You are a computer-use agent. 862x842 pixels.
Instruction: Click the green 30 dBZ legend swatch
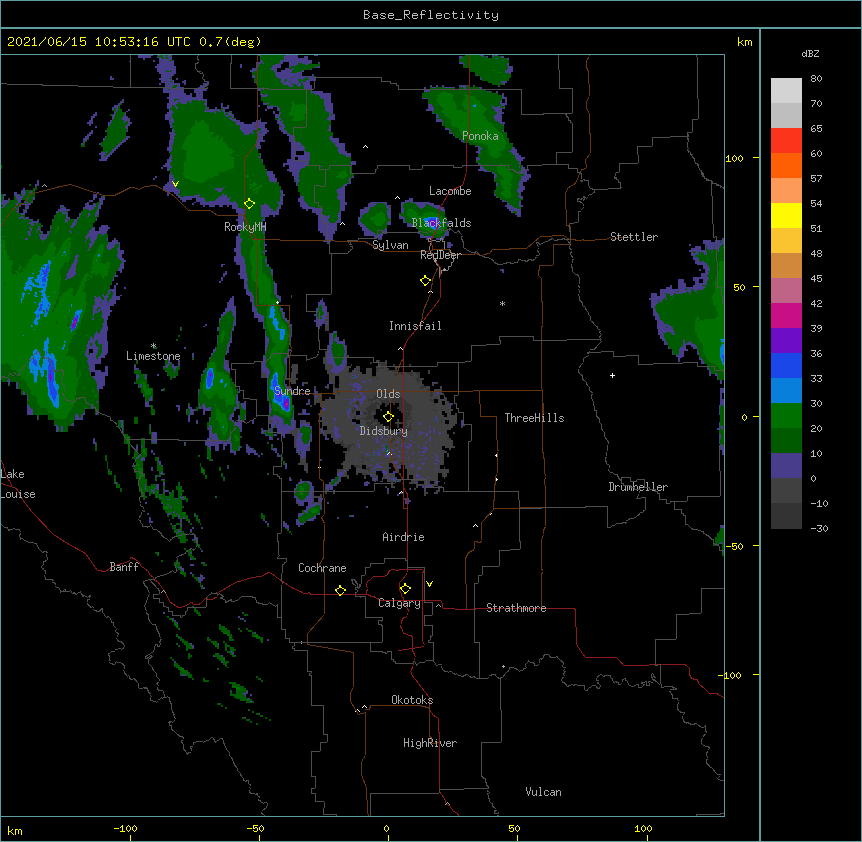[x=786, y=416]
